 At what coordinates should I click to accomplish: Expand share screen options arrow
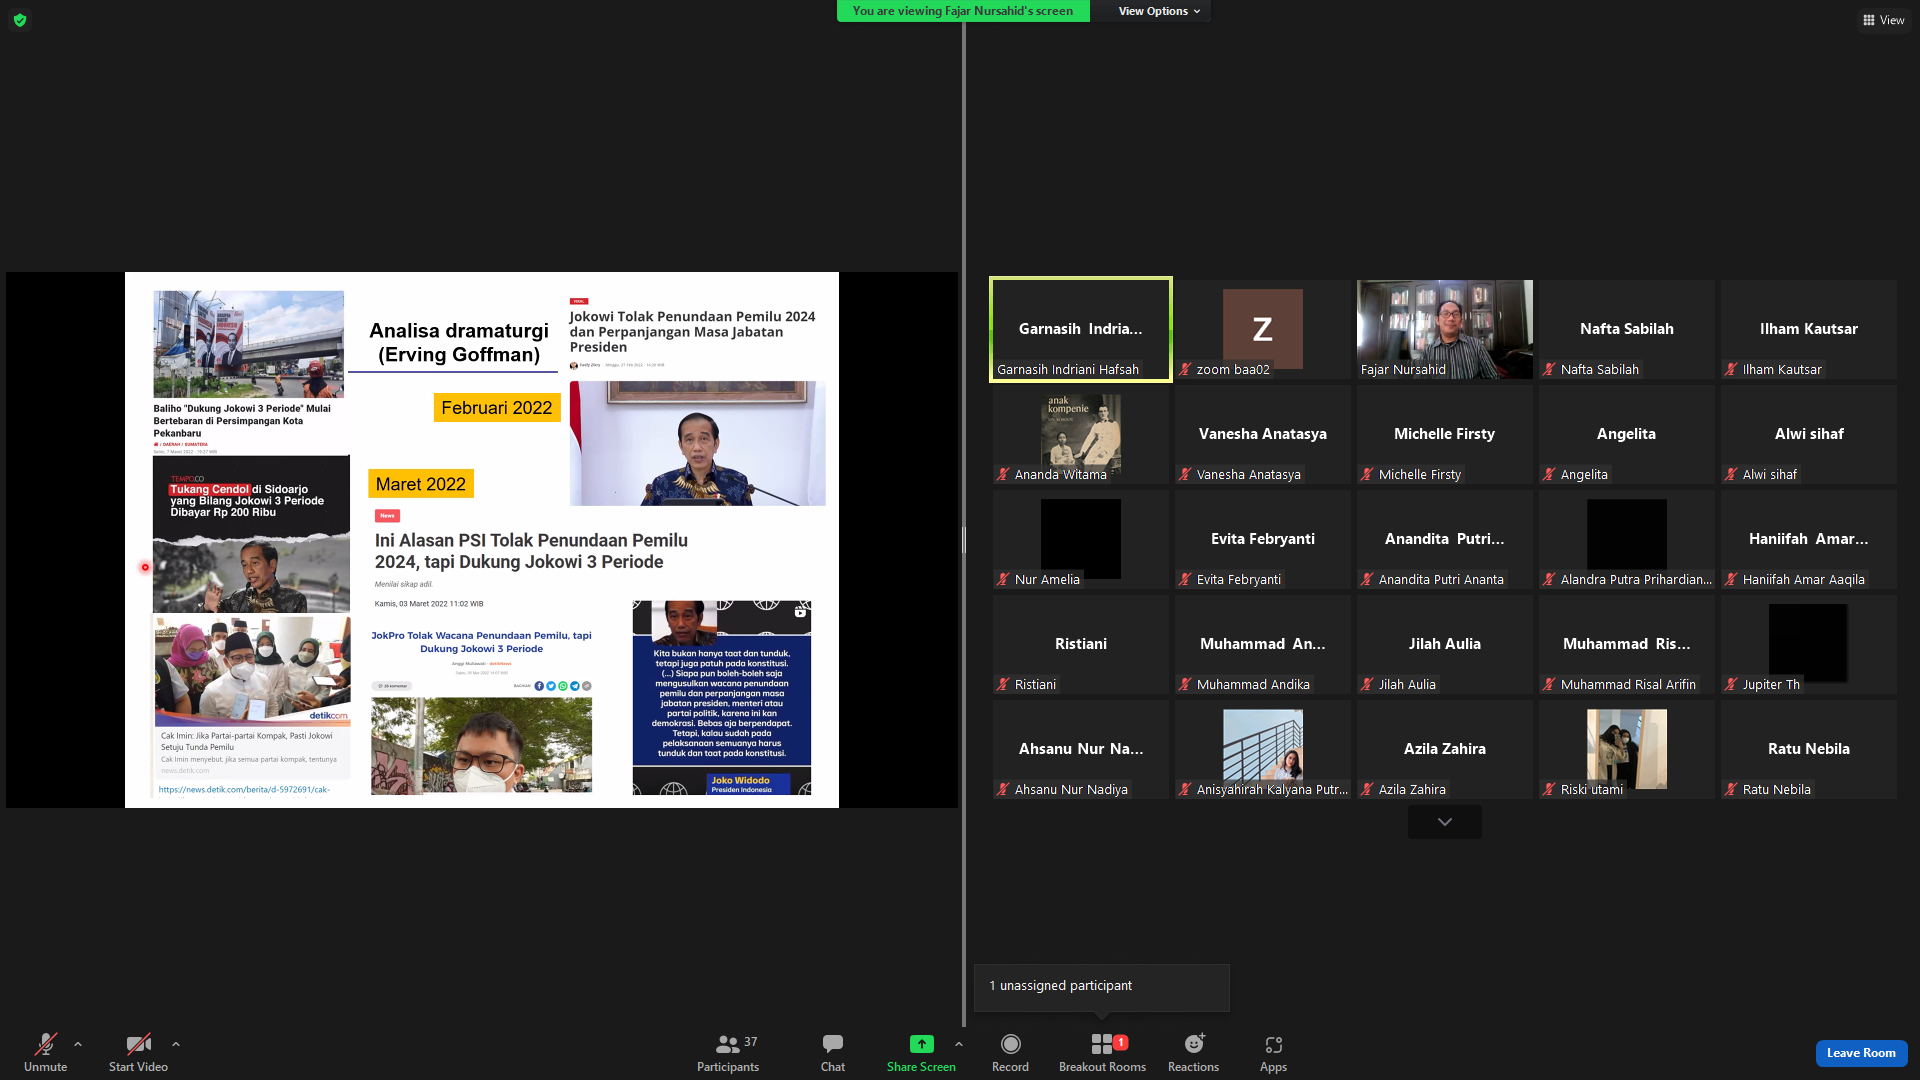(x=959, y=1044)
